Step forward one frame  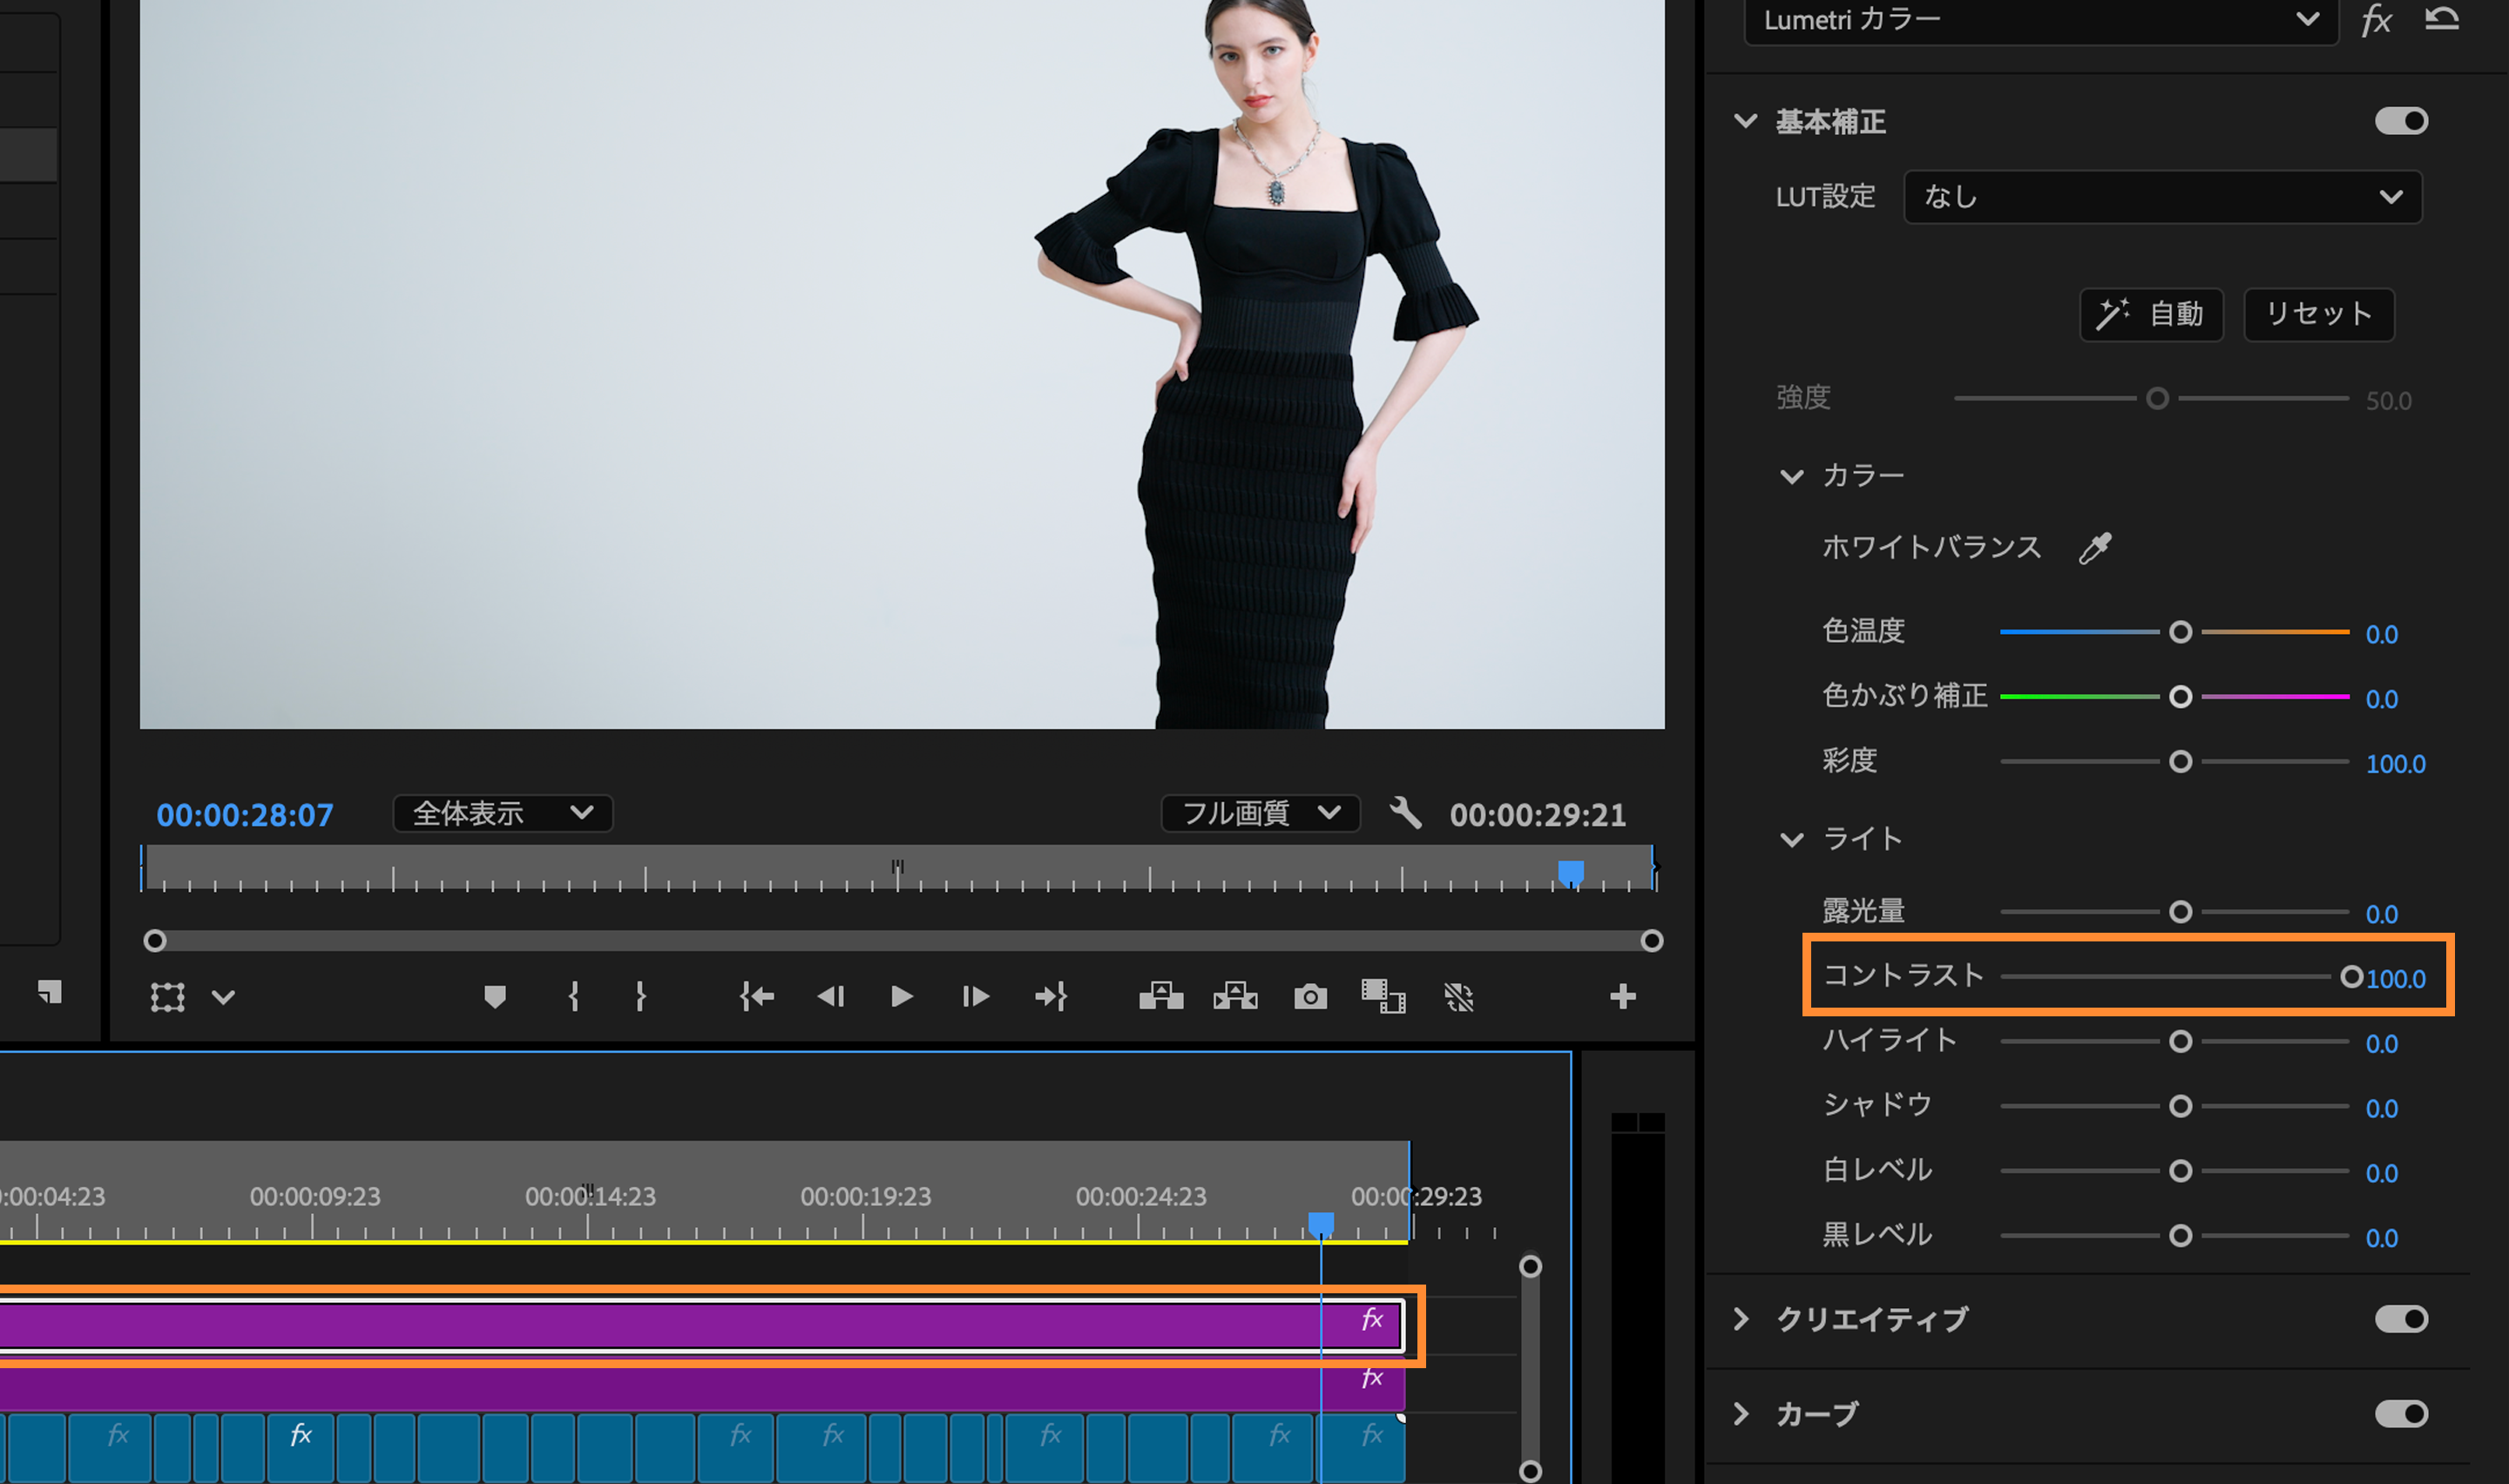pyautogui.click(x=975, y=996)
